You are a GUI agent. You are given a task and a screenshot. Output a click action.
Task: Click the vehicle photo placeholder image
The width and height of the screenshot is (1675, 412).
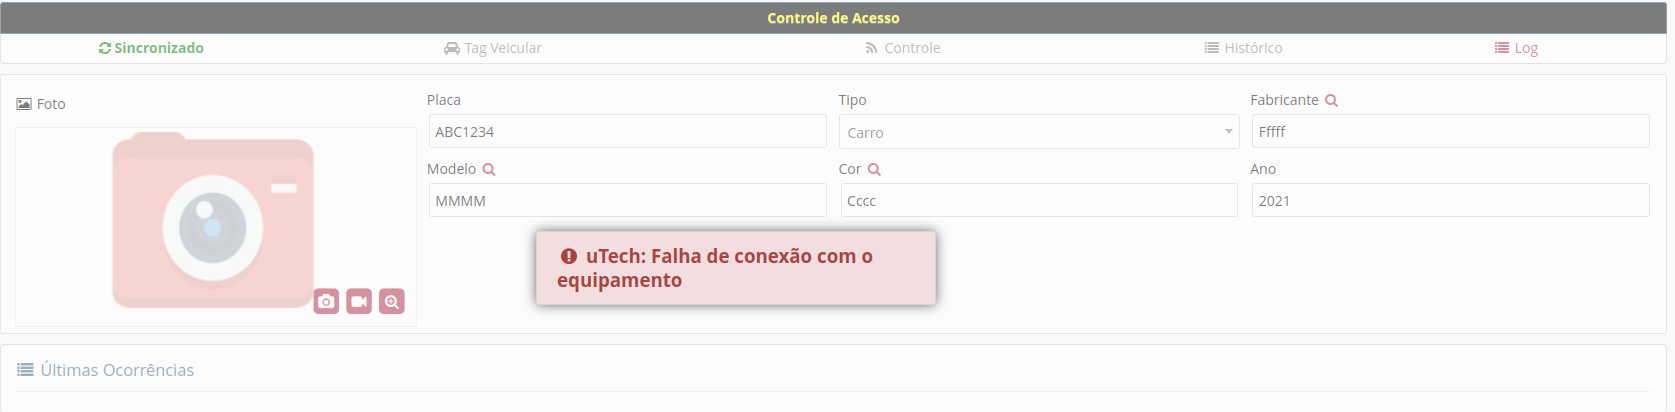[213, 220]
